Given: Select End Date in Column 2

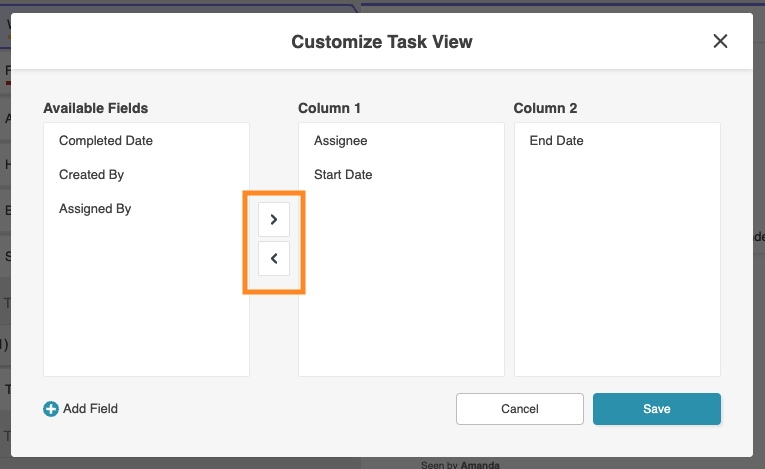Looking at the screenshot, I should click(556, 141).
